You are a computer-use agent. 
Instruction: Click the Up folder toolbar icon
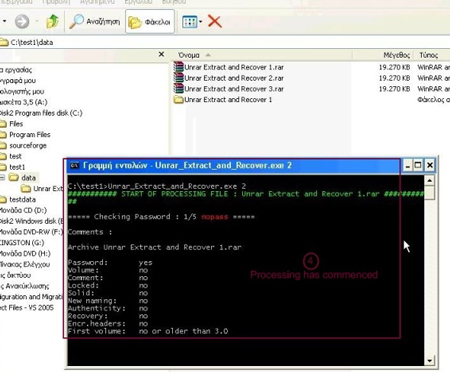[x=52, y=22]
